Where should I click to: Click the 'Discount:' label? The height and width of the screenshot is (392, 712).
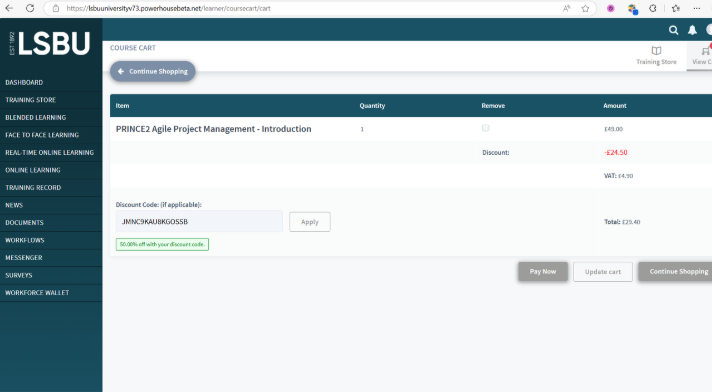(495, 153)
